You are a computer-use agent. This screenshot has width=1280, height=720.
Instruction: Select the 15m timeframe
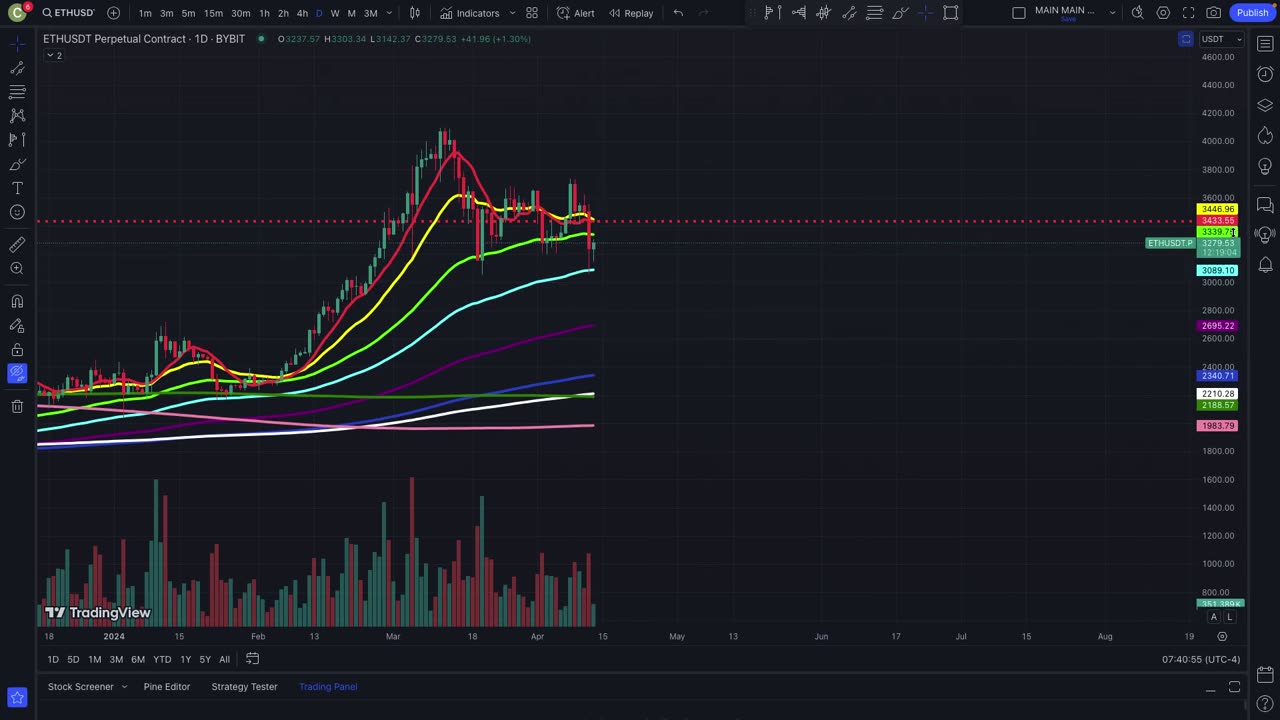(213, 13)
